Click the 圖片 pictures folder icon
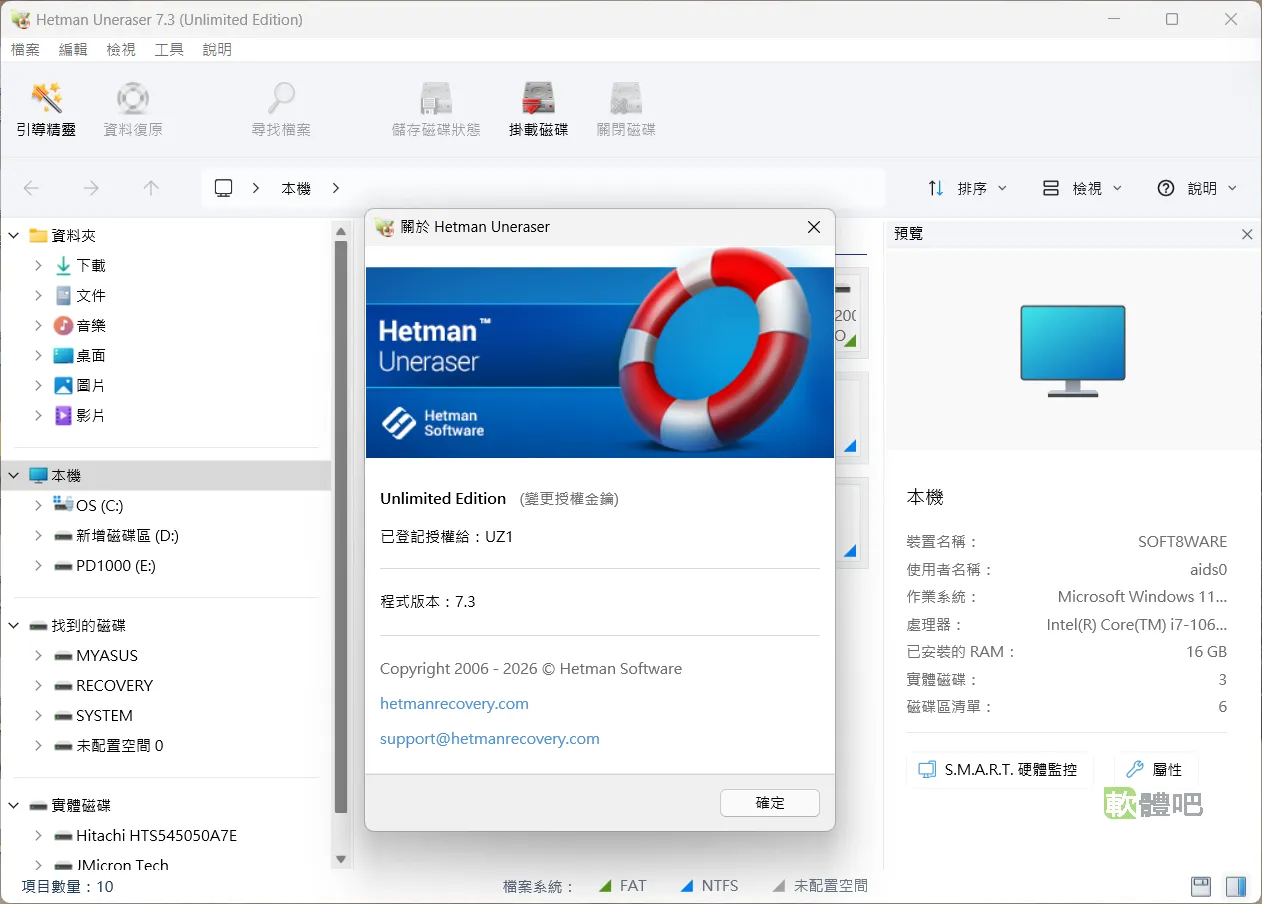Image resolution: width=1262 pixels, height=904 pixels. point(64,386)
